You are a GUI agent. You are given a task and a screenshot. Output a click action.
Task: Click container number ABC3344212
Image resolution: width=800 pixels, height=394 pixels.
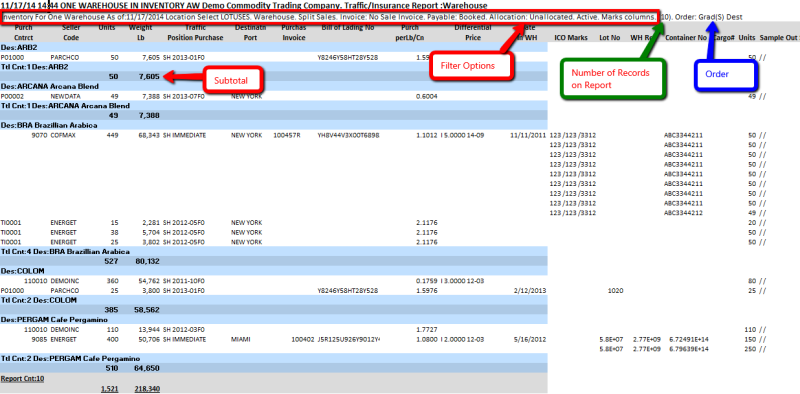(684, 212)
